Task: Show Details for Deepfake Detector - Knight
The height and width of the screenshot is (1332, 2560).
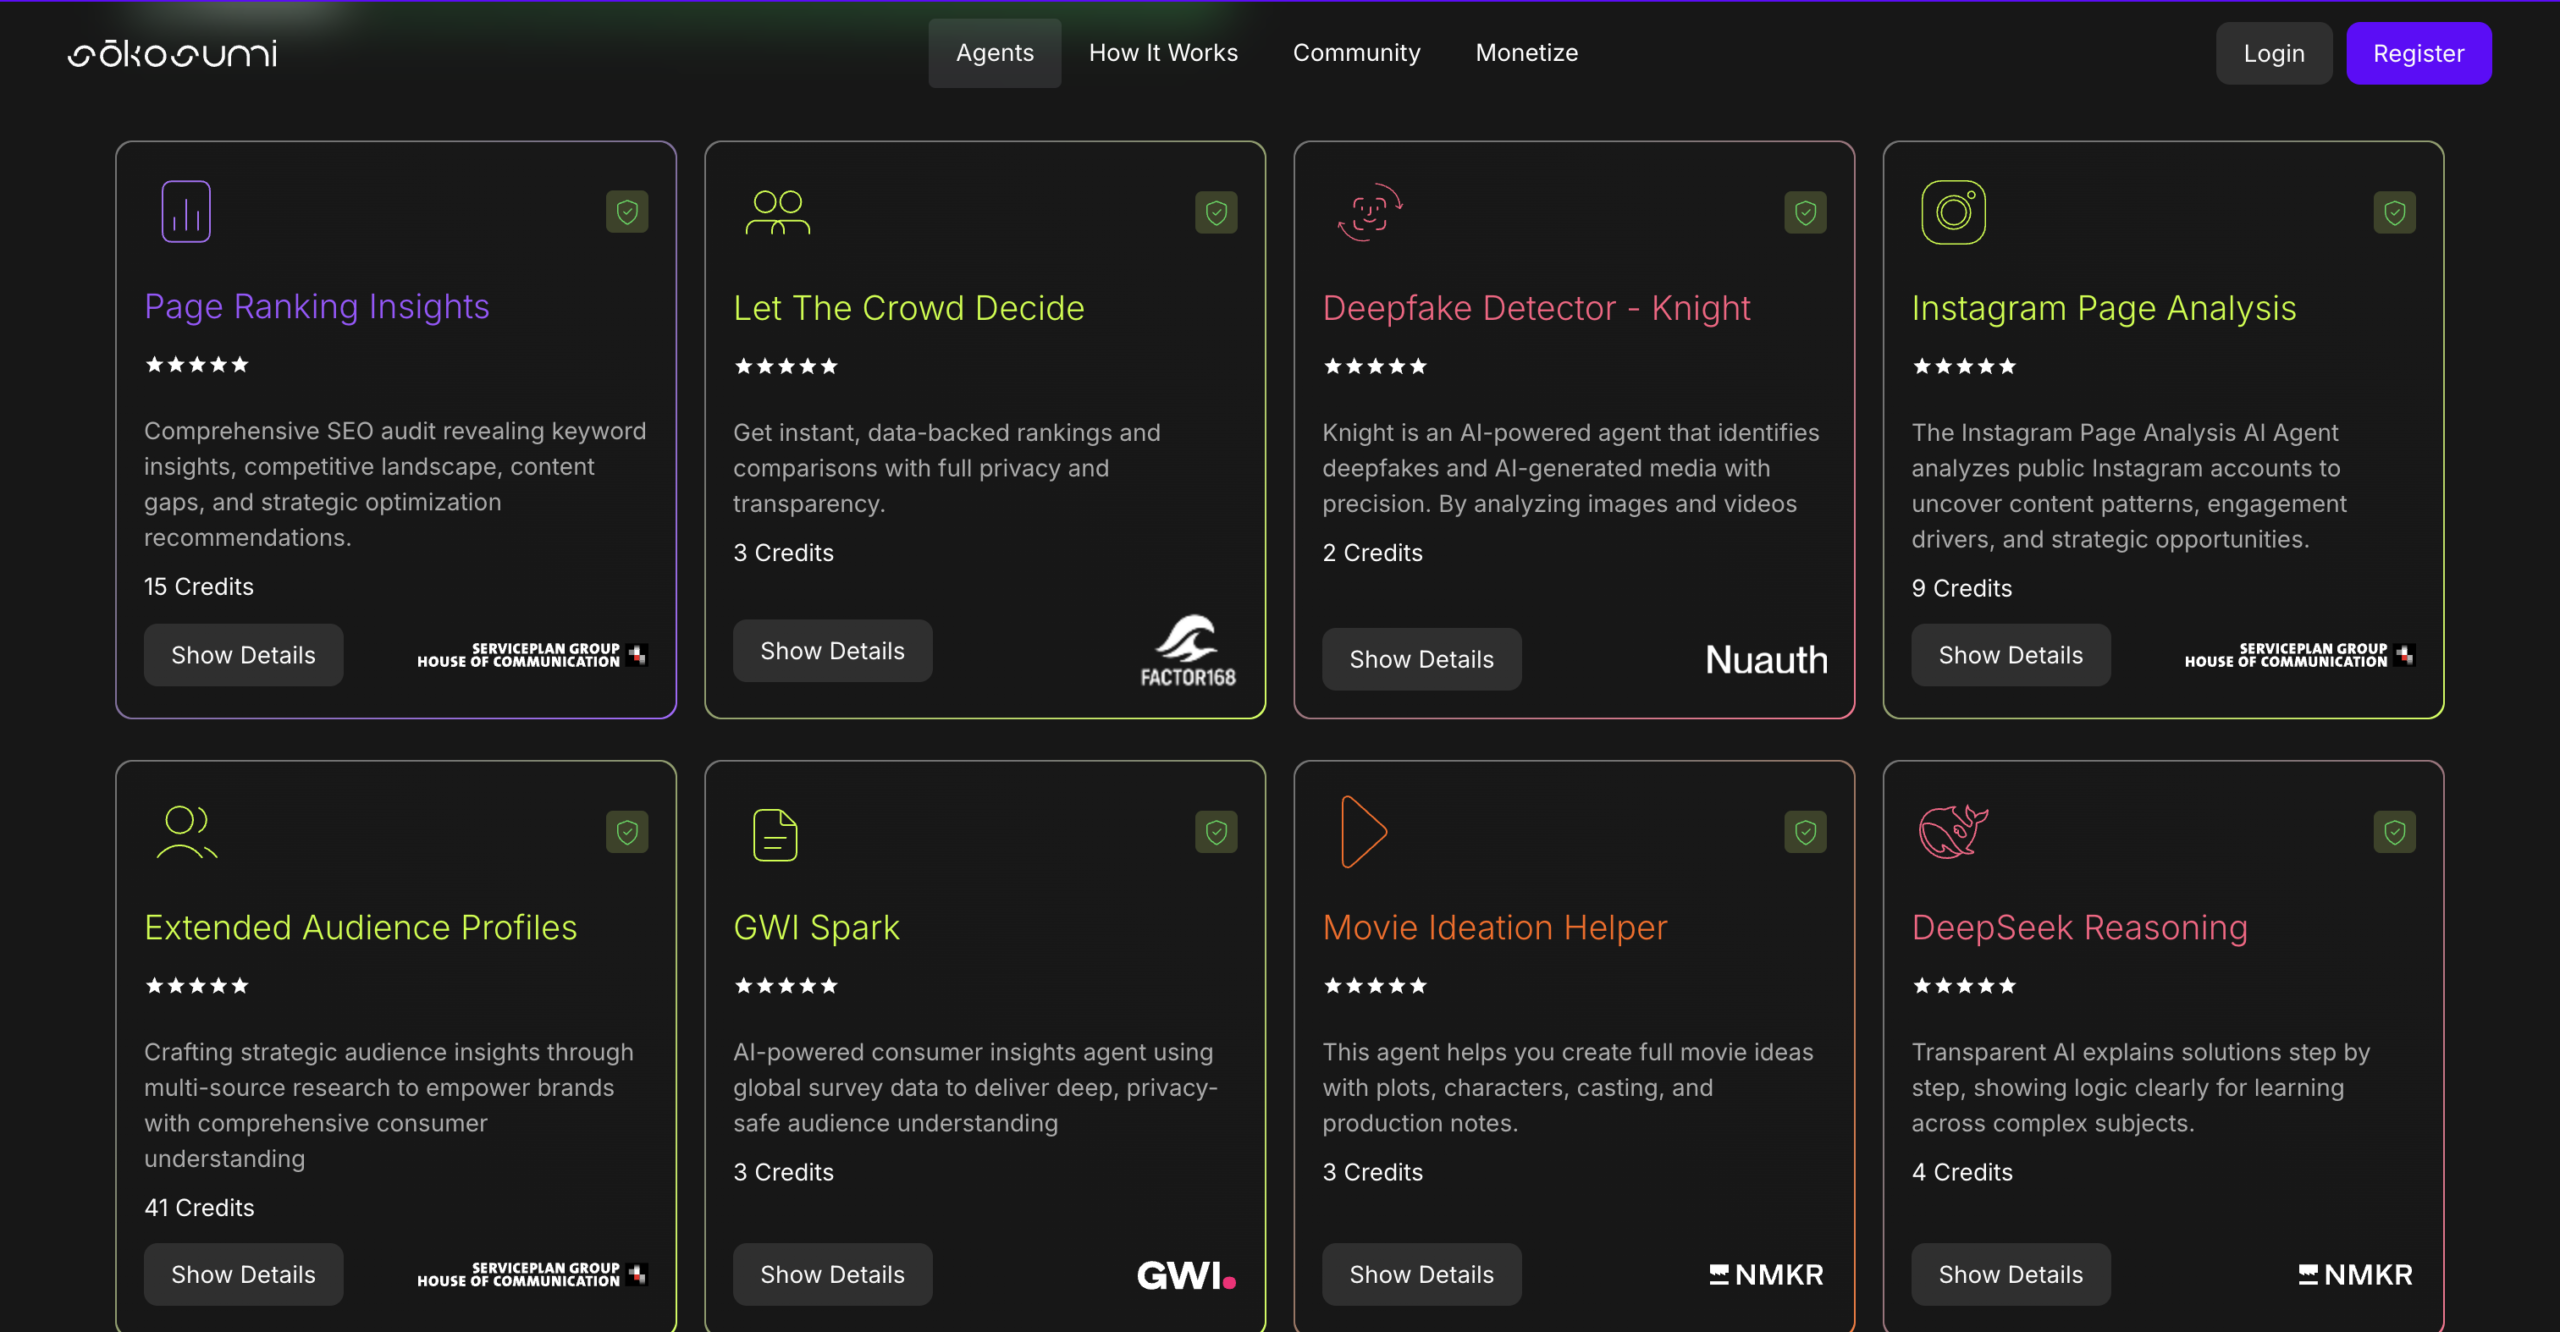Action: click(x=1421, y=659)
